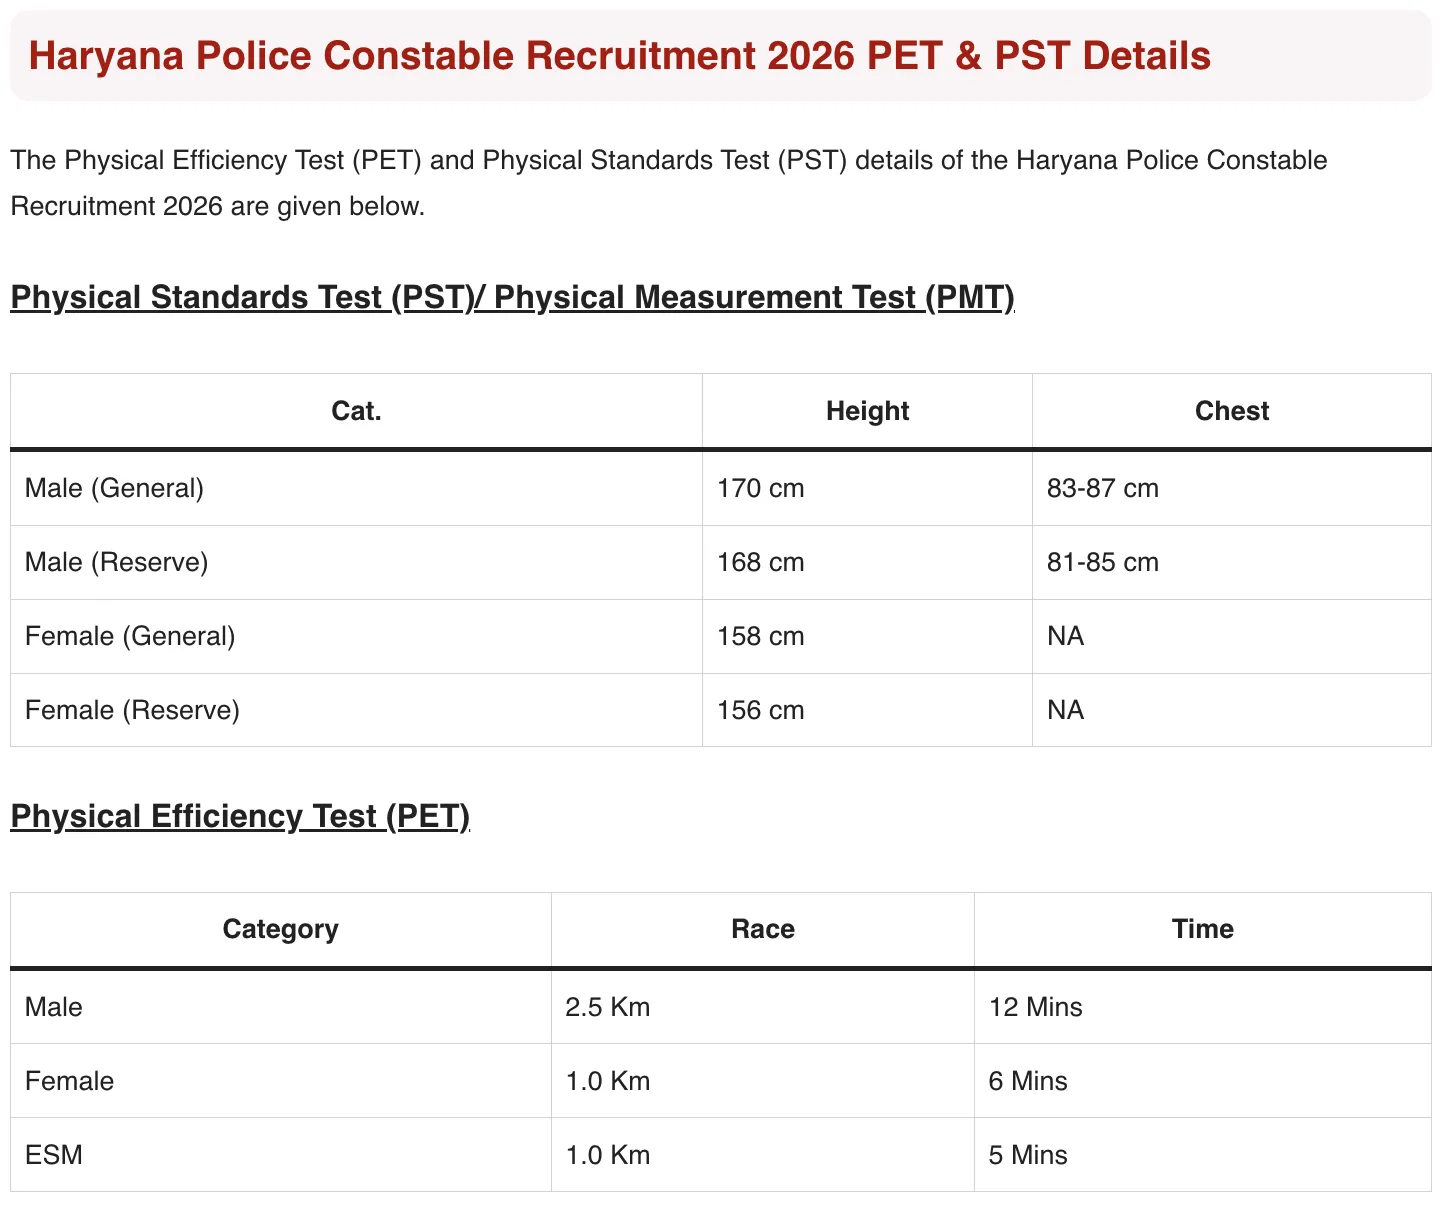This screenshot has height=1206, width=1448.
Task: Select the Physical Efficiency Test (PET) heading link
Action: coord(240,816)
